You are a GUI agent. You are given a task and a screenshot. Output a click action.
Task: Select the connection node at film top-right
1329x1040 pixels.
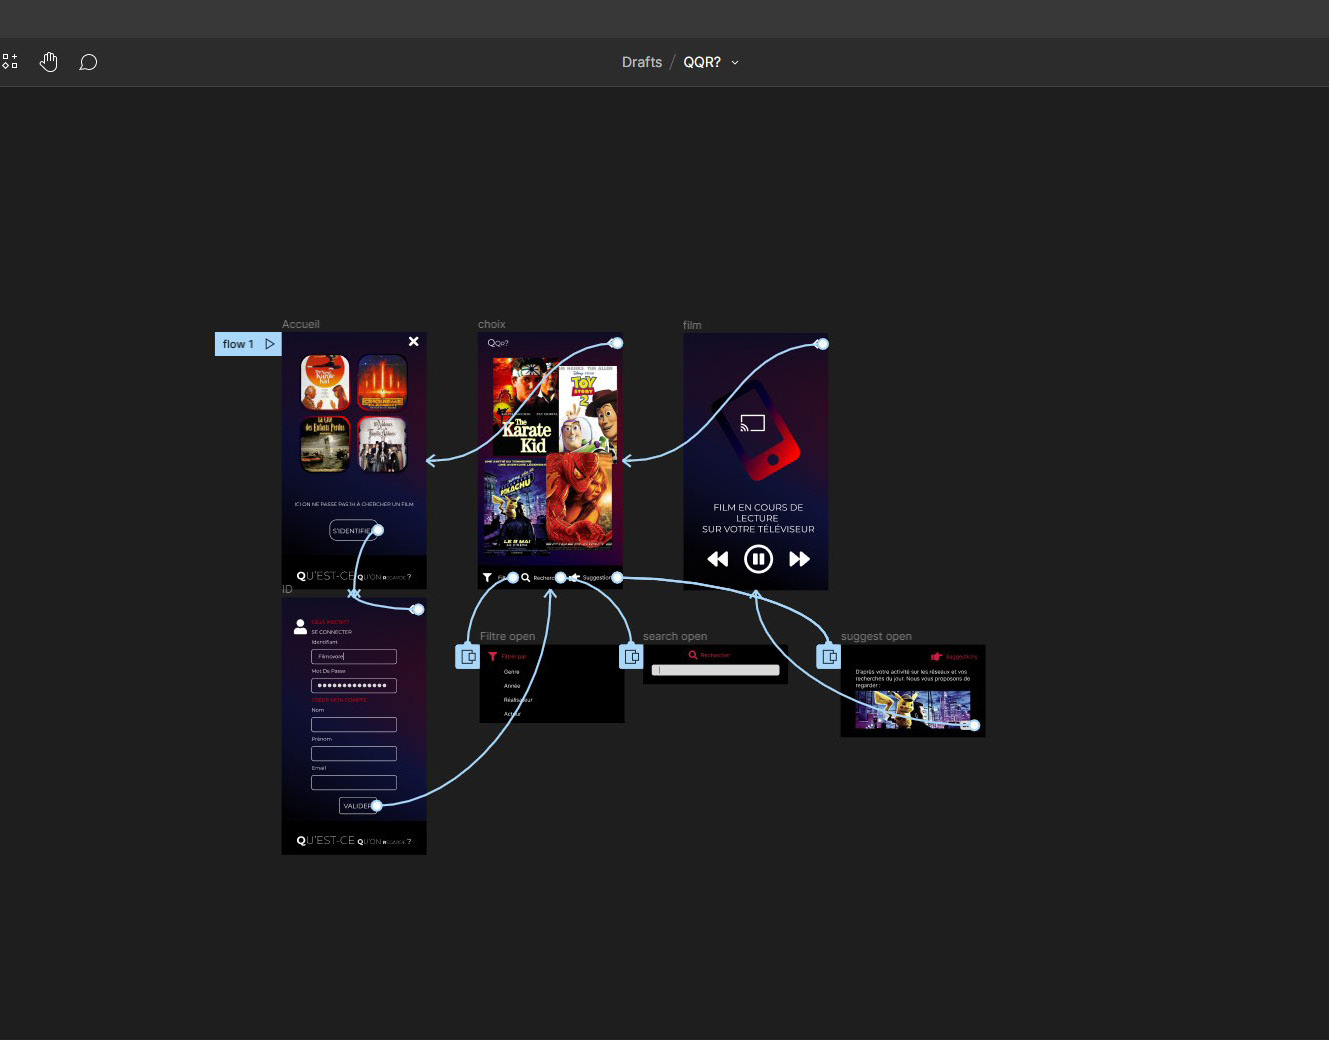[x=822, y=344]
